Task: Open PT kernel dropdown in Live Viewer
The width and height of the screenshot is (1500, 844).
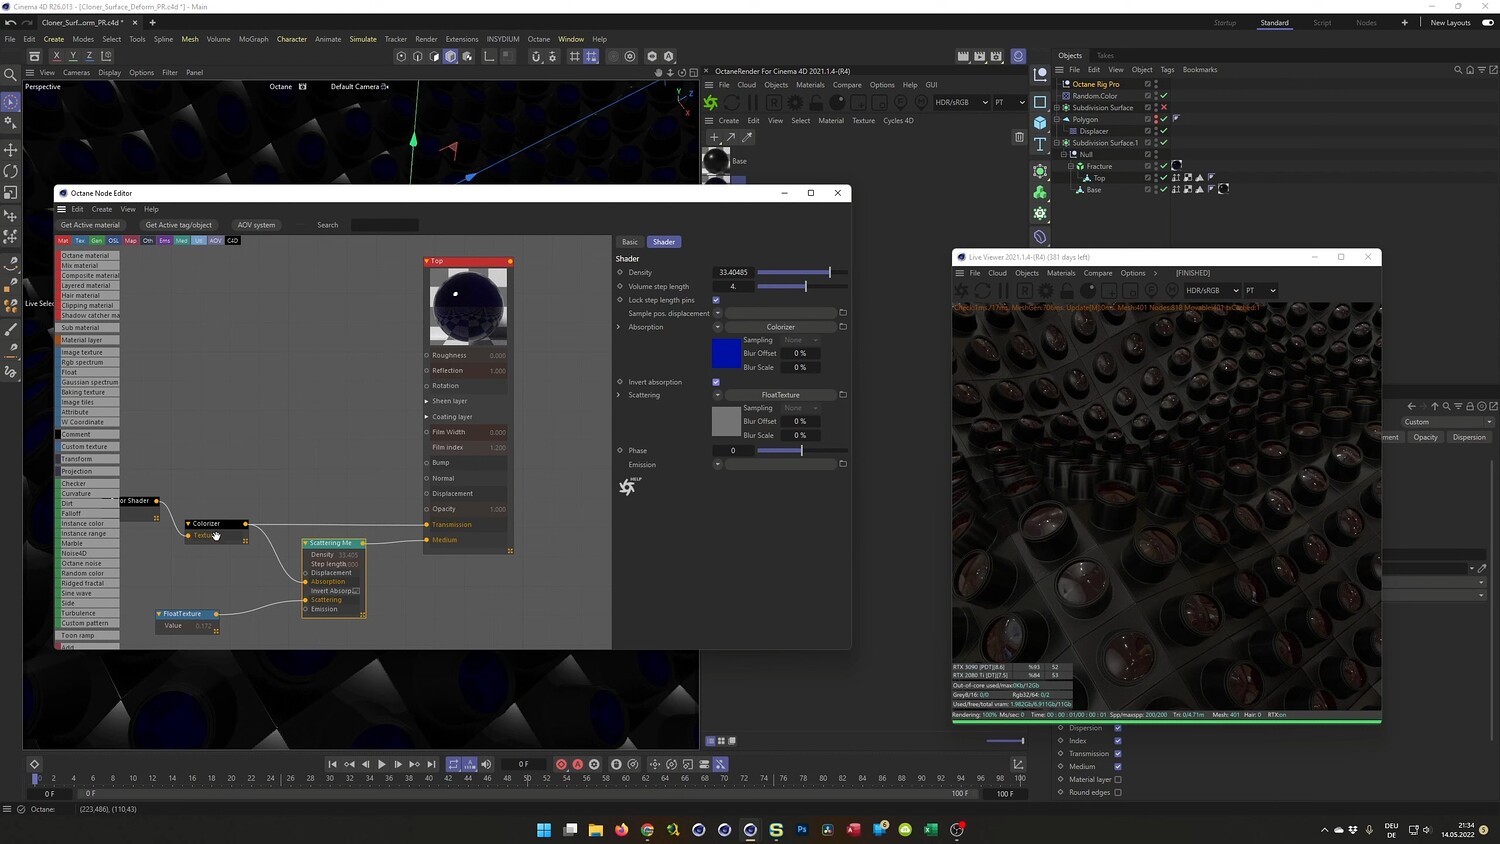Action: tap(1261, 291)
